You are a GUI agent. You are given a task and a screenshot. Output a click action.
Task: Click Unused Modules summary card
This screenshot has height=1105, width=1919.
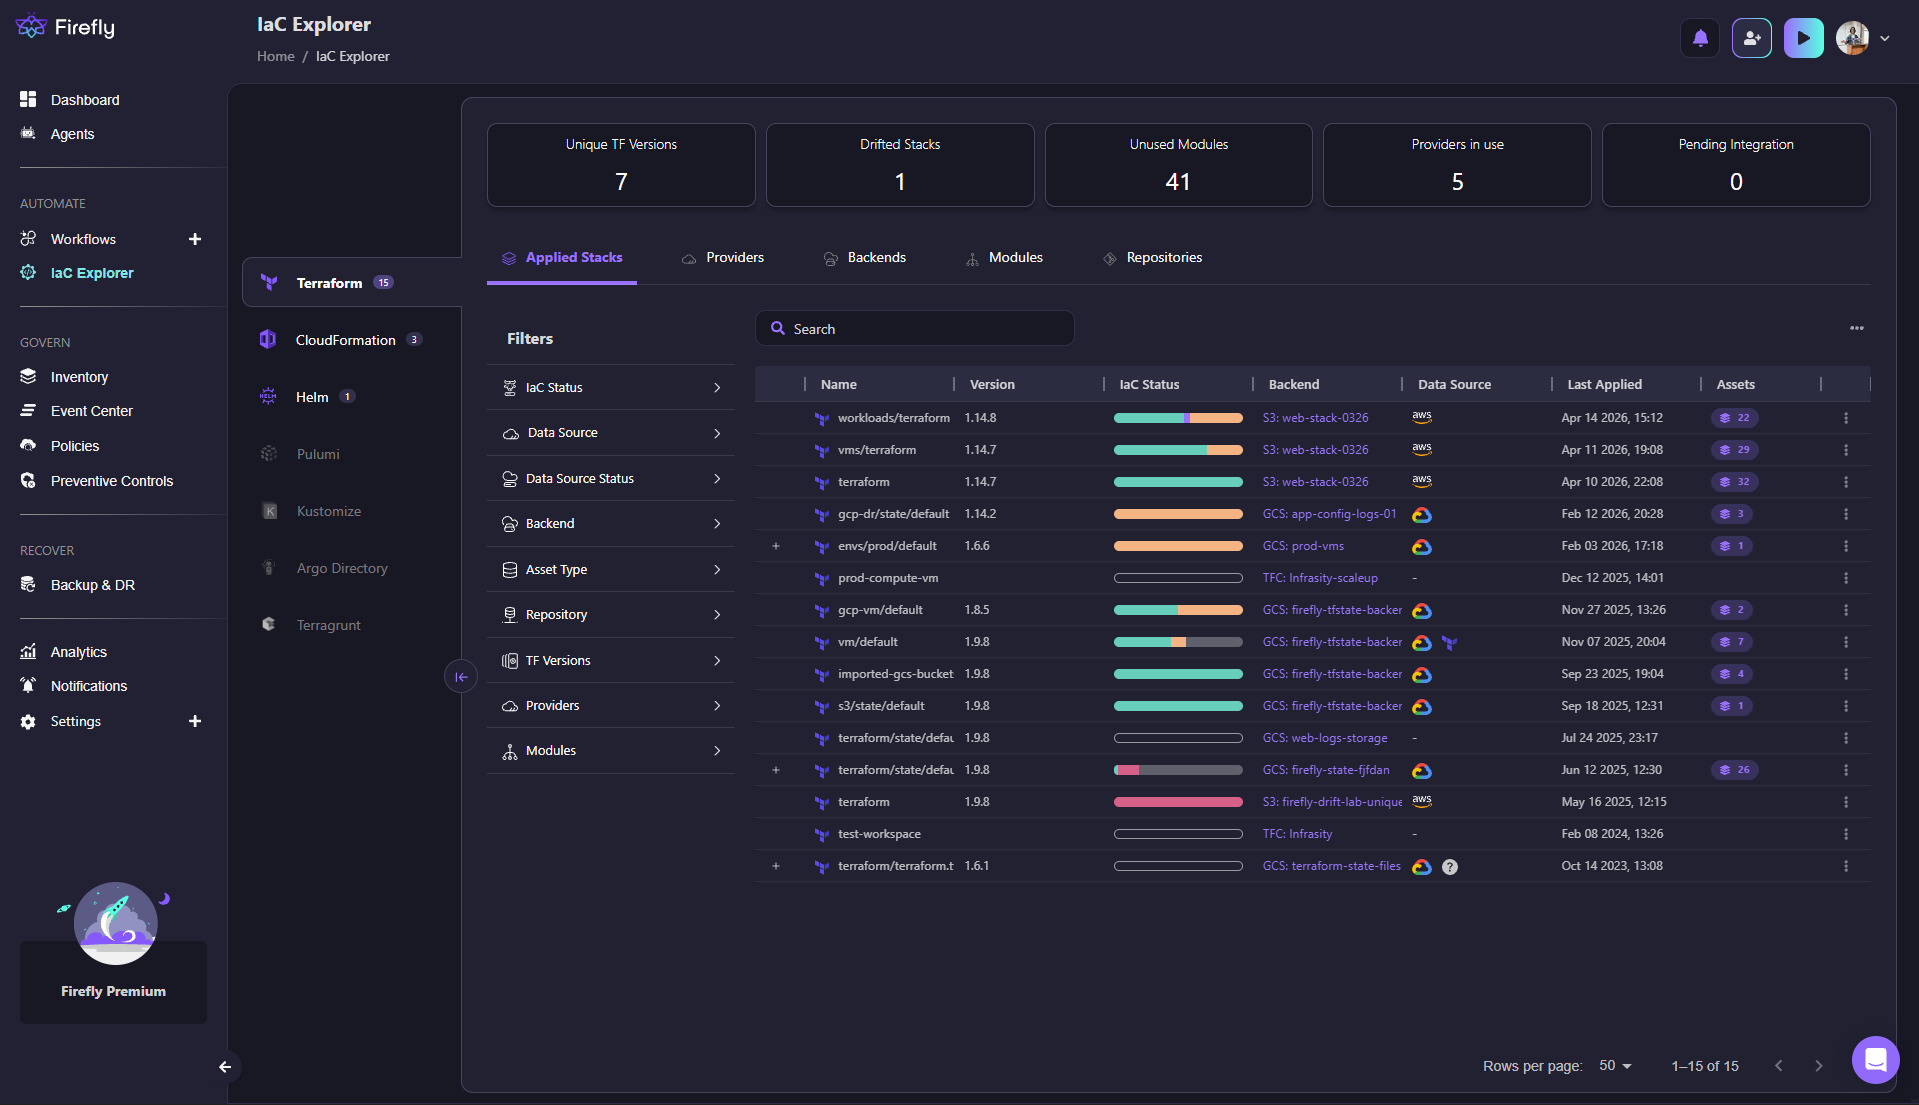point(1178,165)
